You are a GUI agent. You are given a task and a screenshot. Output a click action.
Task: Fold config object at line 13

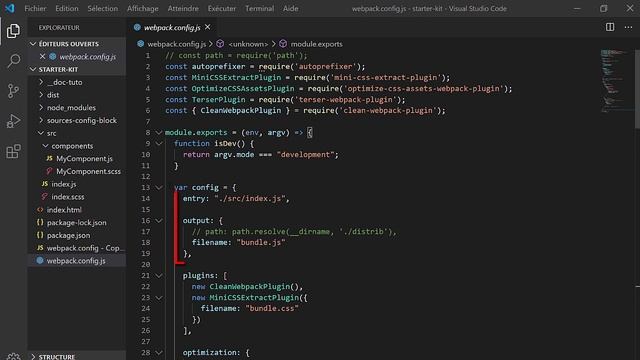pyautogui.click(x=159, y=187)
